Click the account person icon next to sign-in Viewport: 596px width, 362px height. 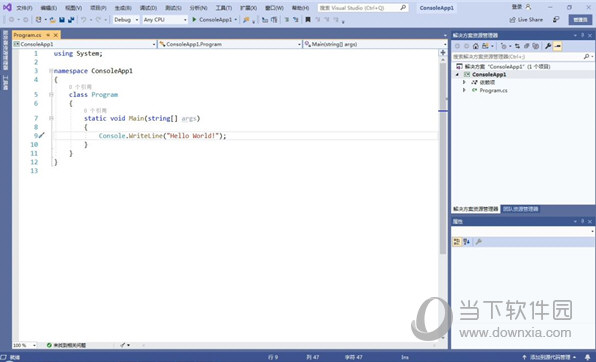coord(528,7)
